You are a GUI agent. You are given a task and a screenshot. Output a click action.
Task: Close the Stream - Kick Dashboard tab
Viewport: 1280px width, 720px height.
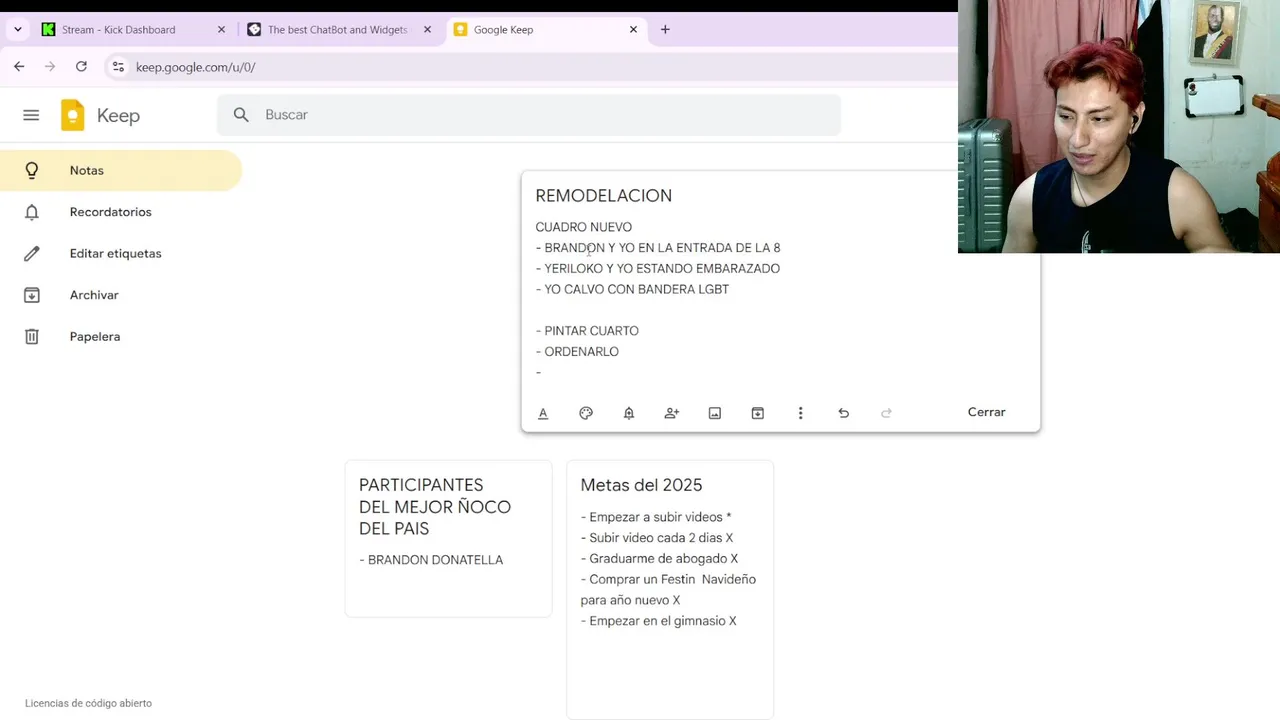pos(221,30)
